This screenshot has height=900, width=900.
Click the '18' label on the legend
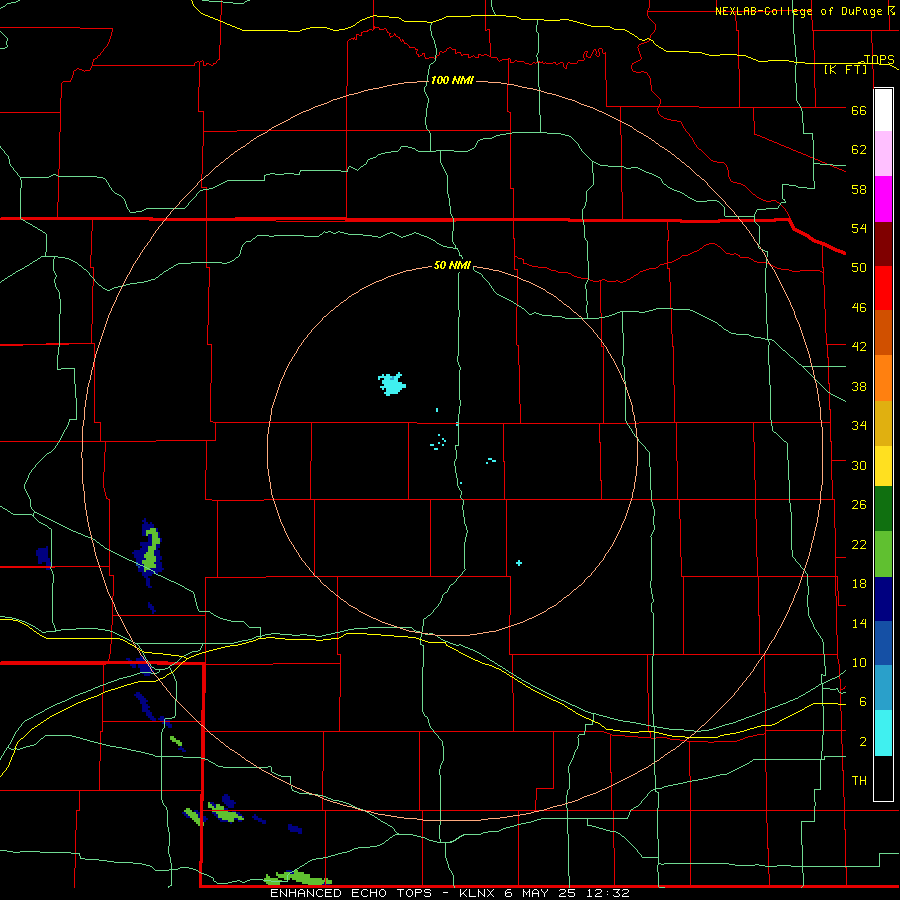point(859,584)
